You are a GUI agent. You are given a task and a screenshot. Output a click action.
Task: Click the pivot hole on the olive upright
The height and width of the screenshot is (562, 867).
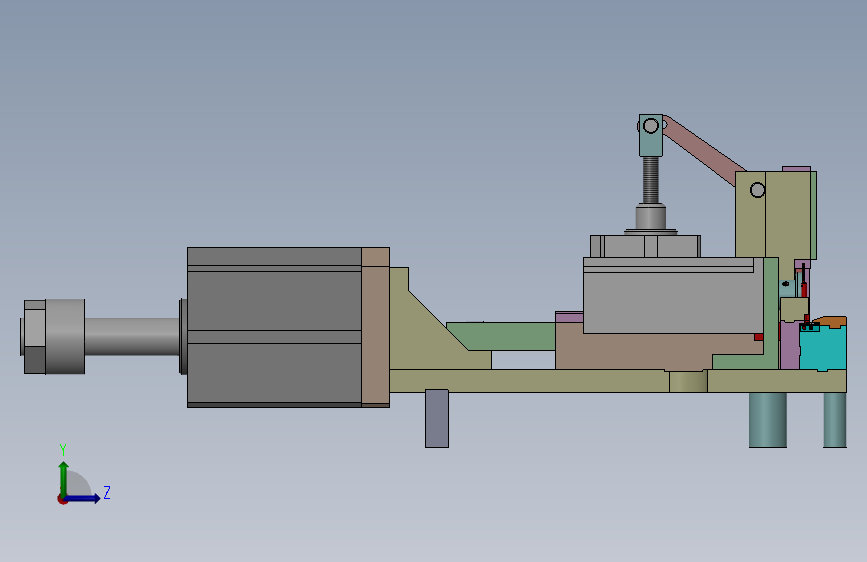758,190
